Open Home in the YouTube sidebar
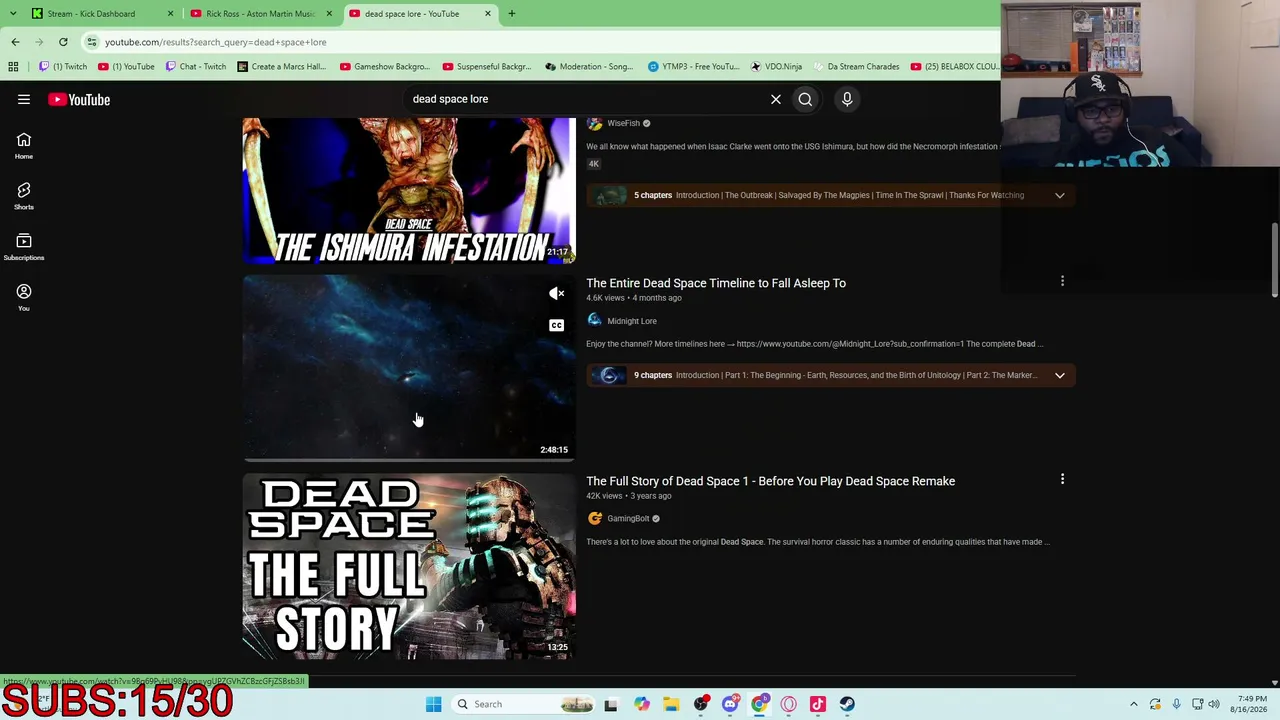Screen dimensions: 1280x720 point(24,145)
